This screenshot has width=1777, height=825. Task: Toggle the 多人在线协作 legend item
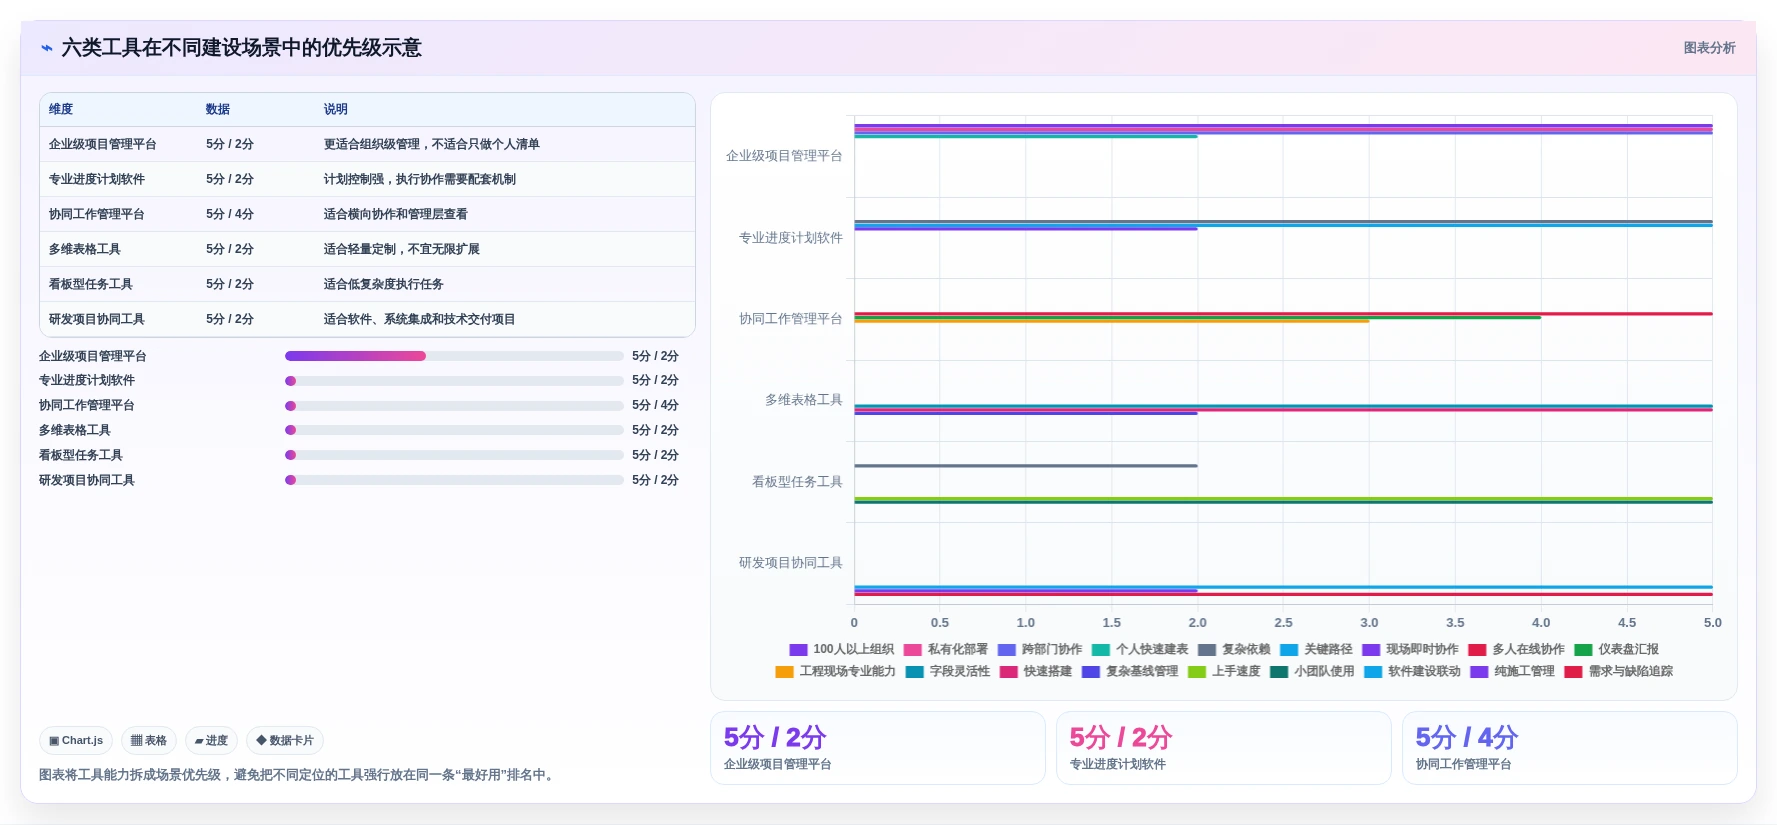point(1516,650)
